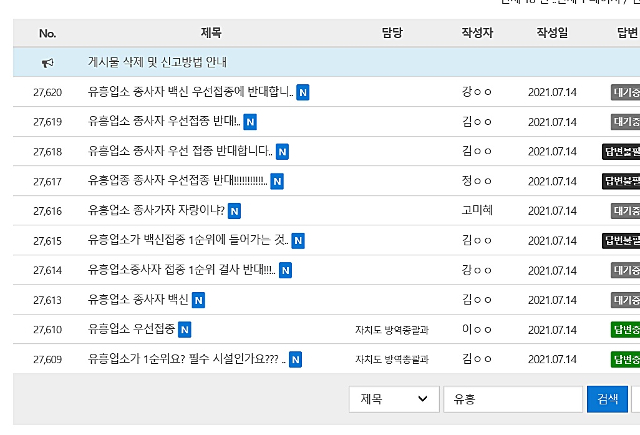
Task: Focus the search keyword field containing 유흥
Action: [x=513, y=399]
